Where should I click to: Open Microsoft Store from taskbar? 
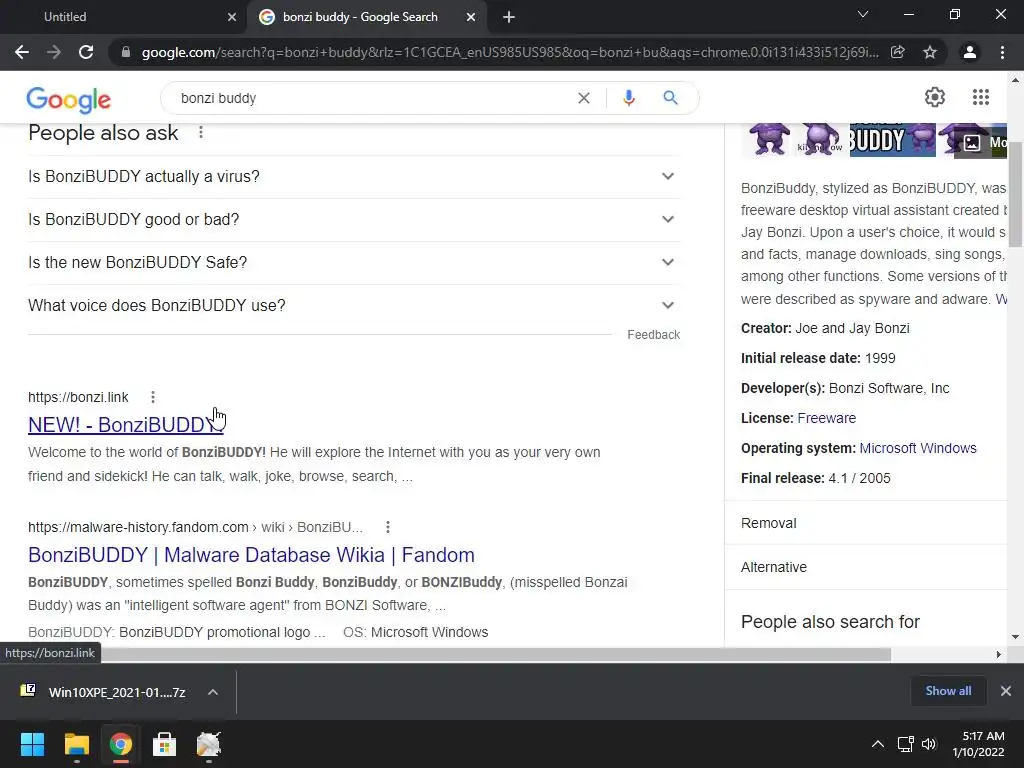point(164,744)
